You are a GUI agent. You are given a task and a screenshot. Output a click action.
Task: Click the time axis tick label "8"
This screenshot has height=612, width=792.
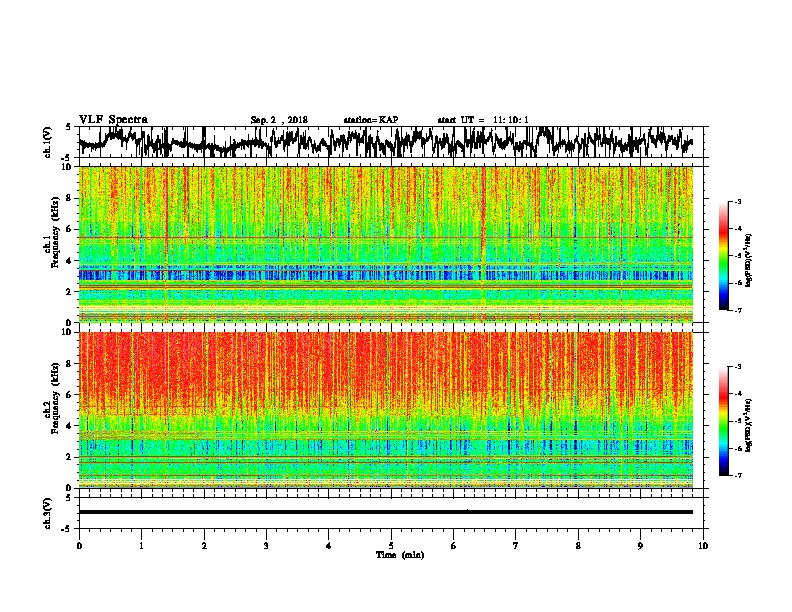click(578, 546)
